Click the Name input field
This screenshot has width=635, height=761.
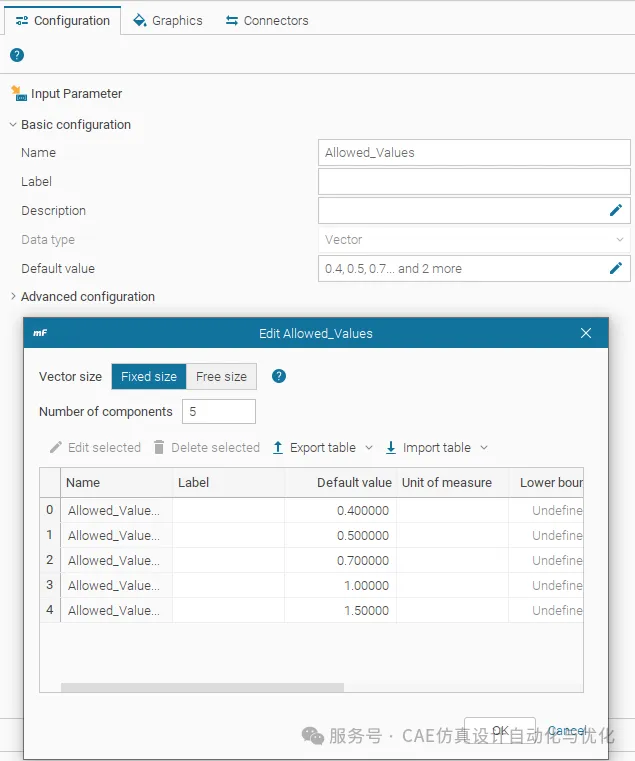pyautogui.click(x=474, y=152)
